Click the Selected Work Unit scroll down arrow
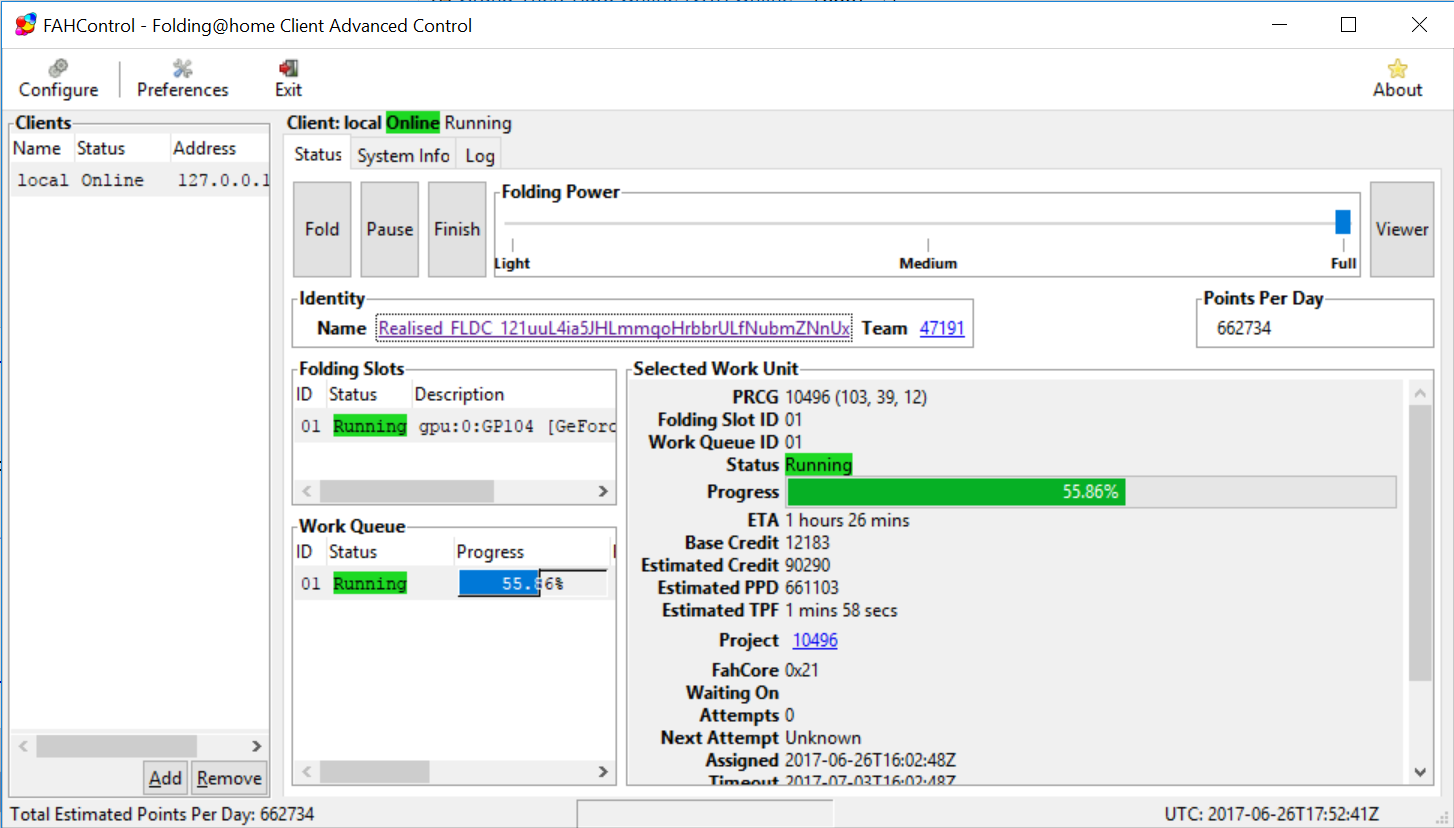This screenshot has width=1454, height=828. click(1420, 771)
